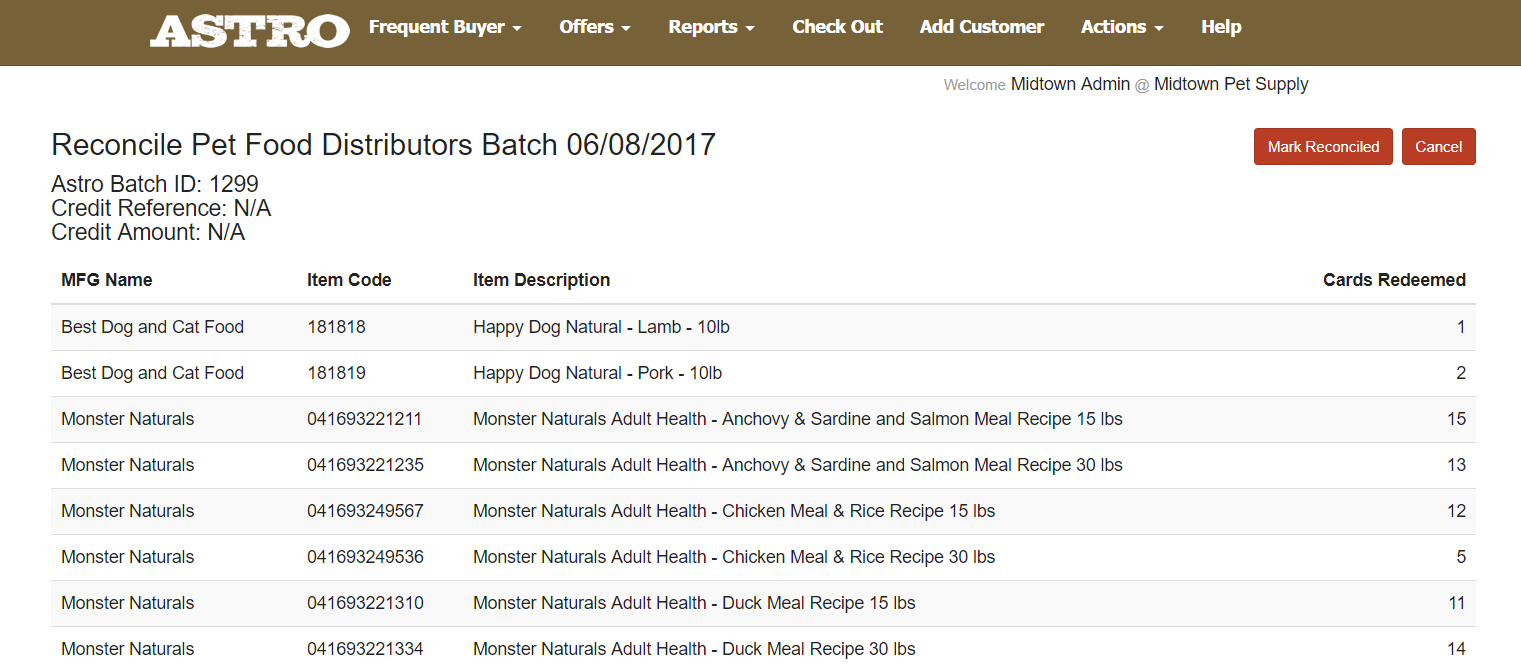Click Best Dog and Cat Food in Pork row
Viewport: 1521px width, 670px height.
152,373
